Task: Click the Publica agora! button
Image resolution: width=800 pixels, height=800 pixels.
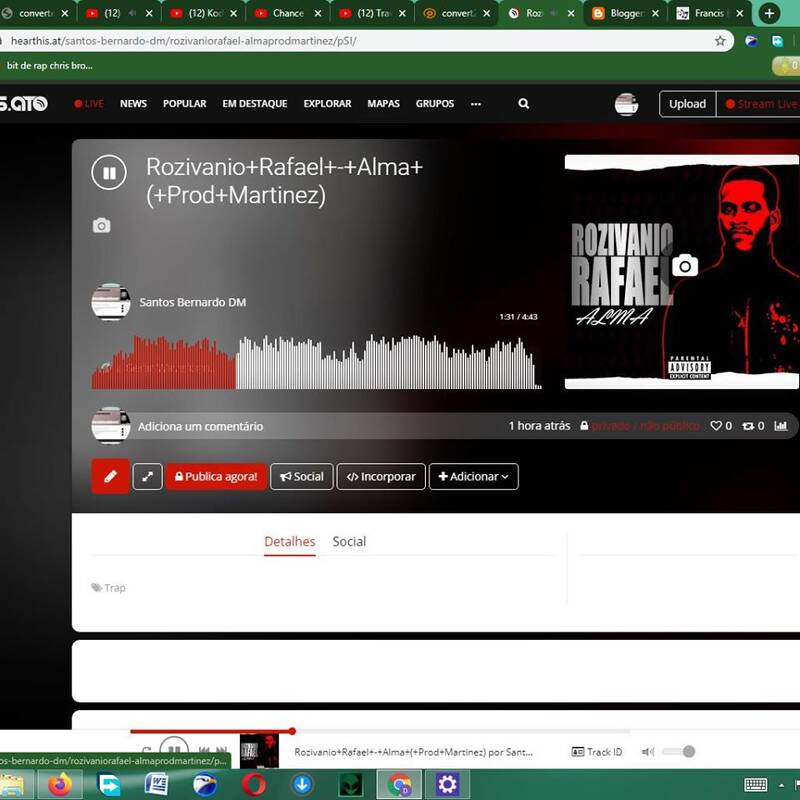Action: [x=216, y=477]
